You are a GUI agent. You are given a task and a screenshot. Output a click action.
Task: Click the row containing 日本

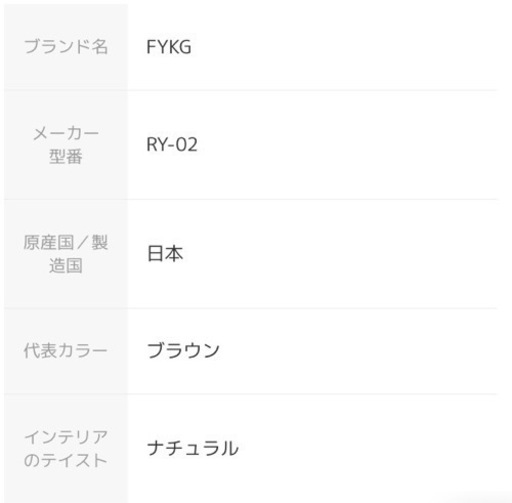pos(250,254)
